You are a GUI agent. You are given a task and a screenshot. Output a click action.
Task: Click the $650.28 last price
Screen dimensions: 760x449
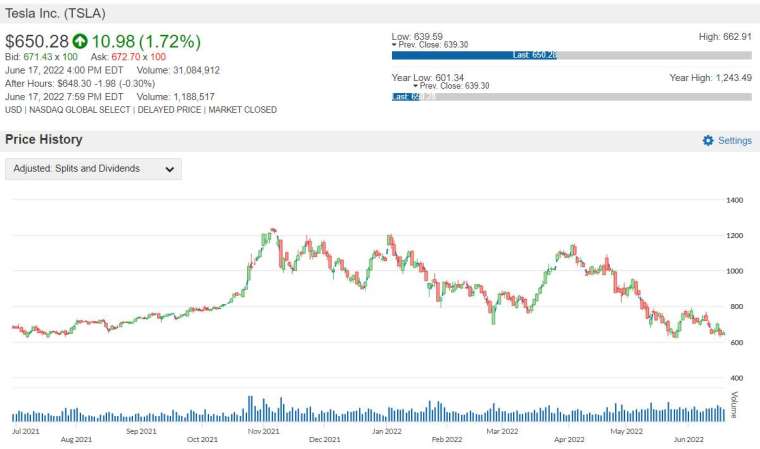click(37, 41)
